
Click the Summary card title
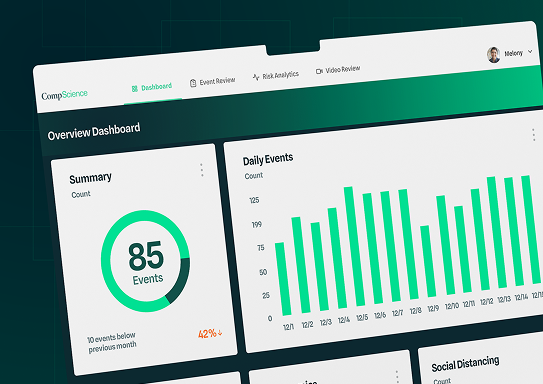(x=90, y=178)
